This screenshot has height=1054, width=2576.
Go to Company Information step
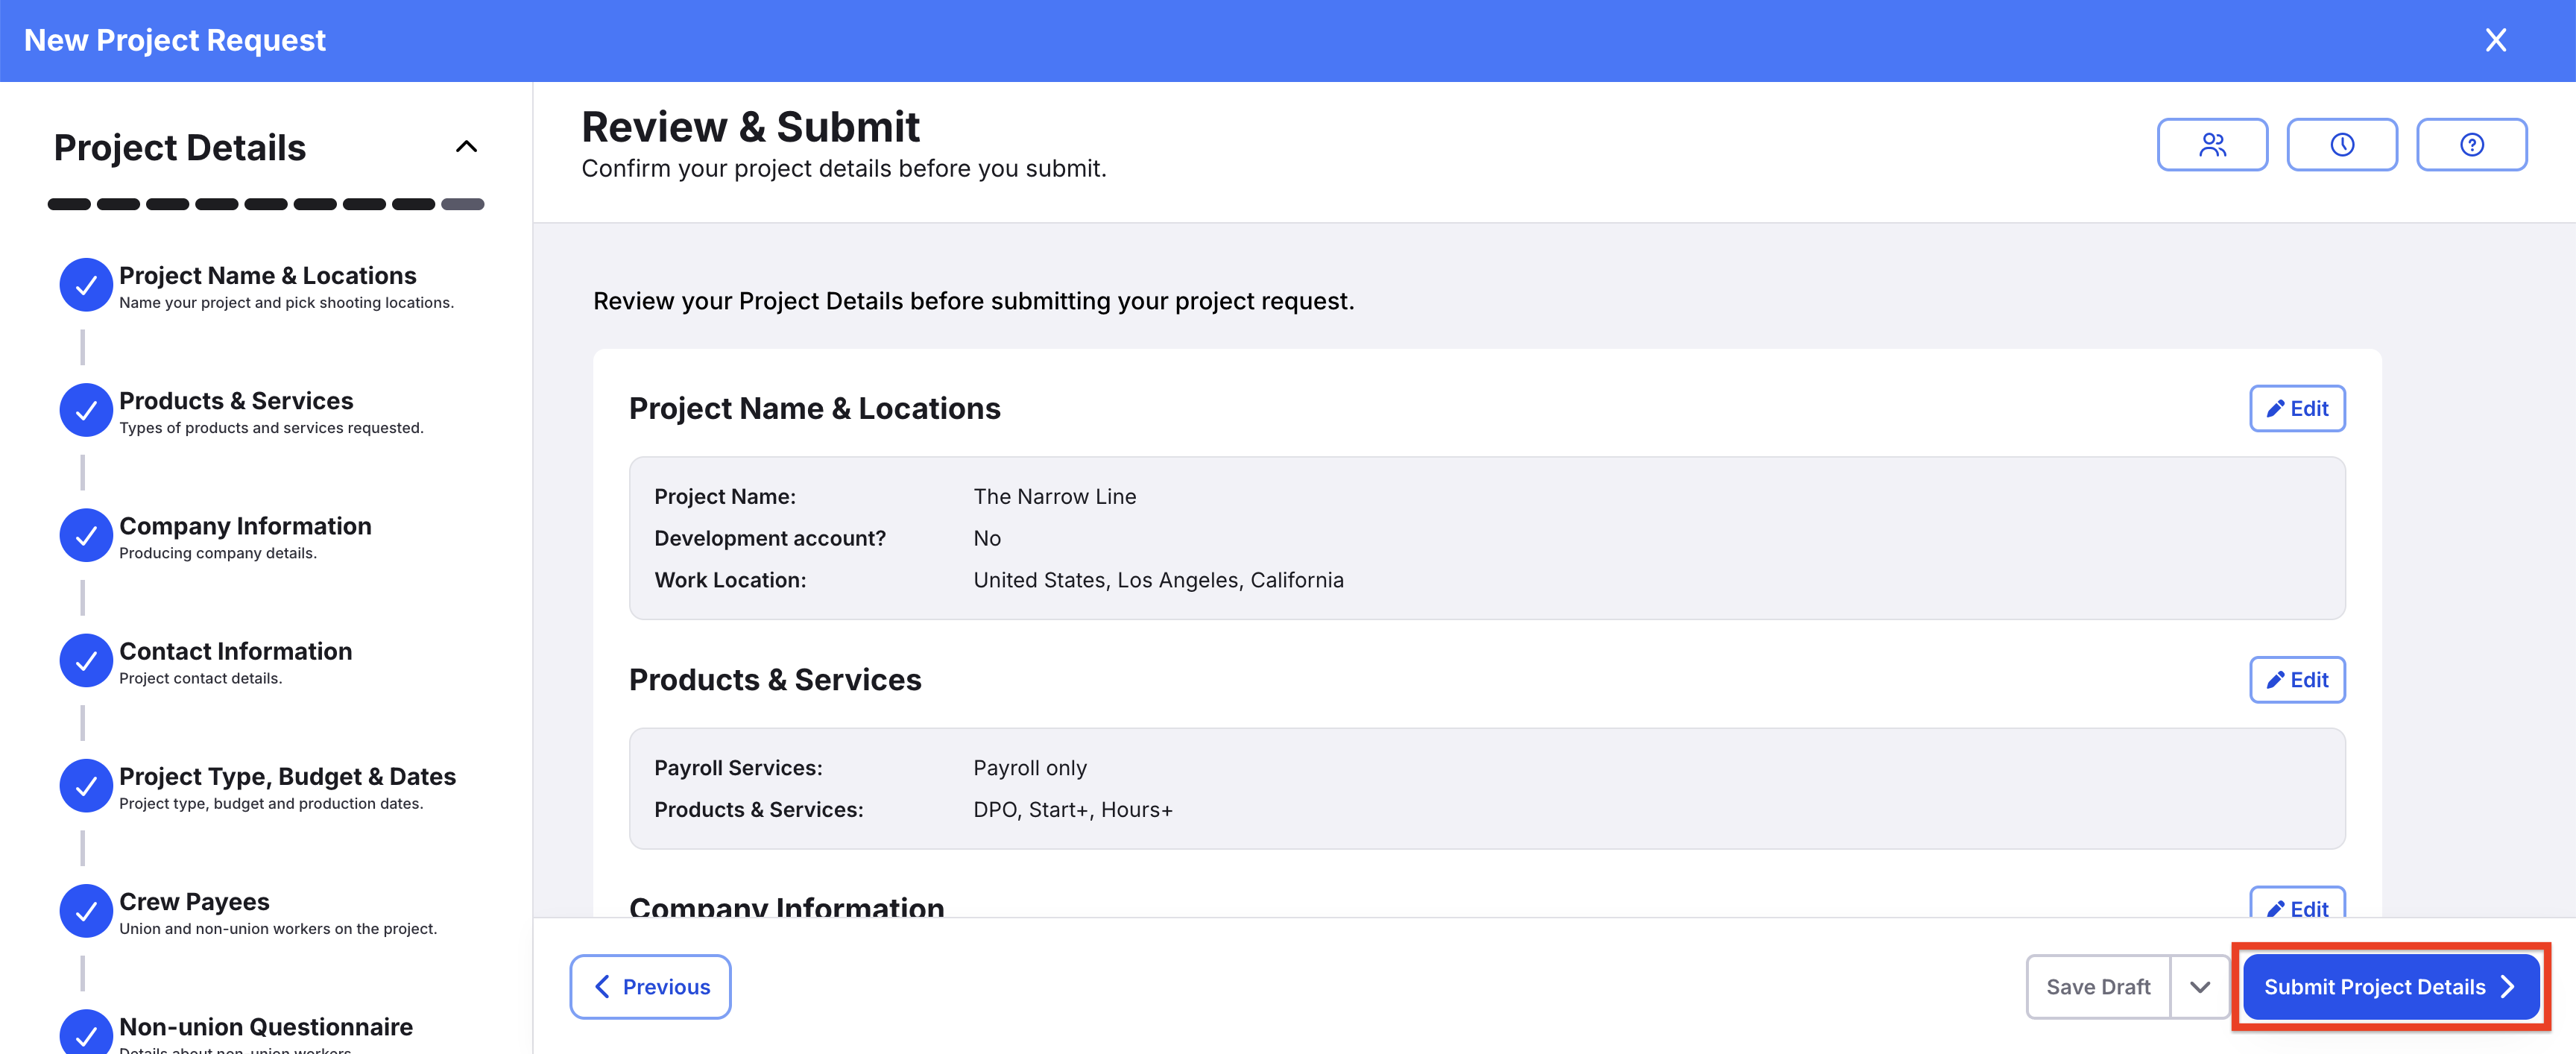click(245, 526)
